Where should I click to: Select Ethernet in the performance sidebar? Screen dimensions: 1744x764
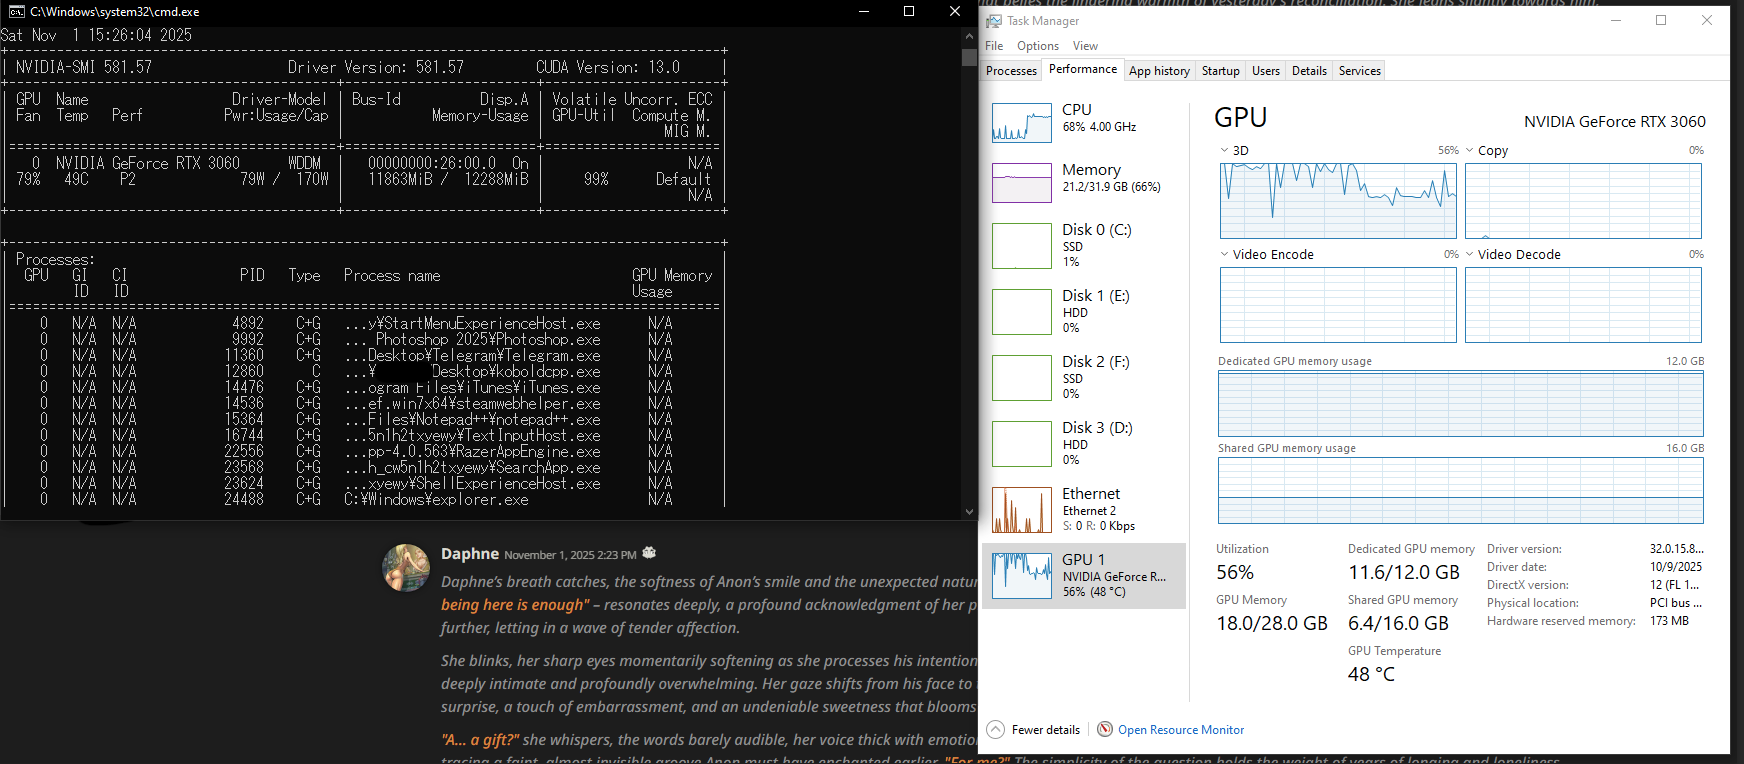click(1084, 509)
